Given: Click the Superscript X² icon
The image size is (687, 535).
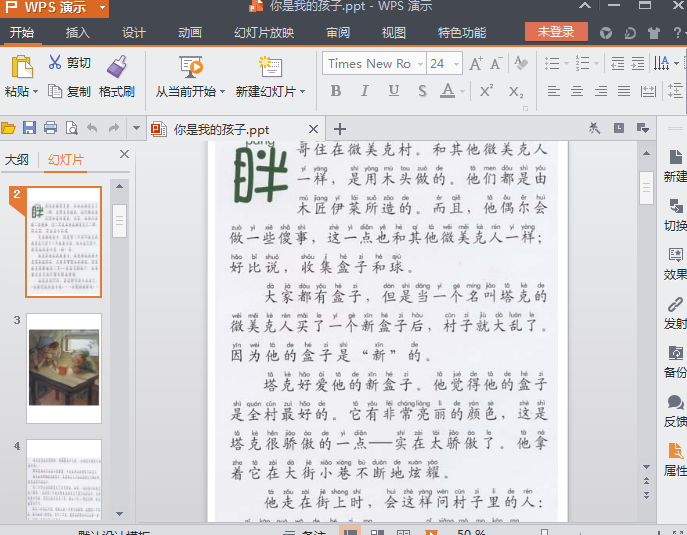Looking at the screenshot, I should point(486,91).
